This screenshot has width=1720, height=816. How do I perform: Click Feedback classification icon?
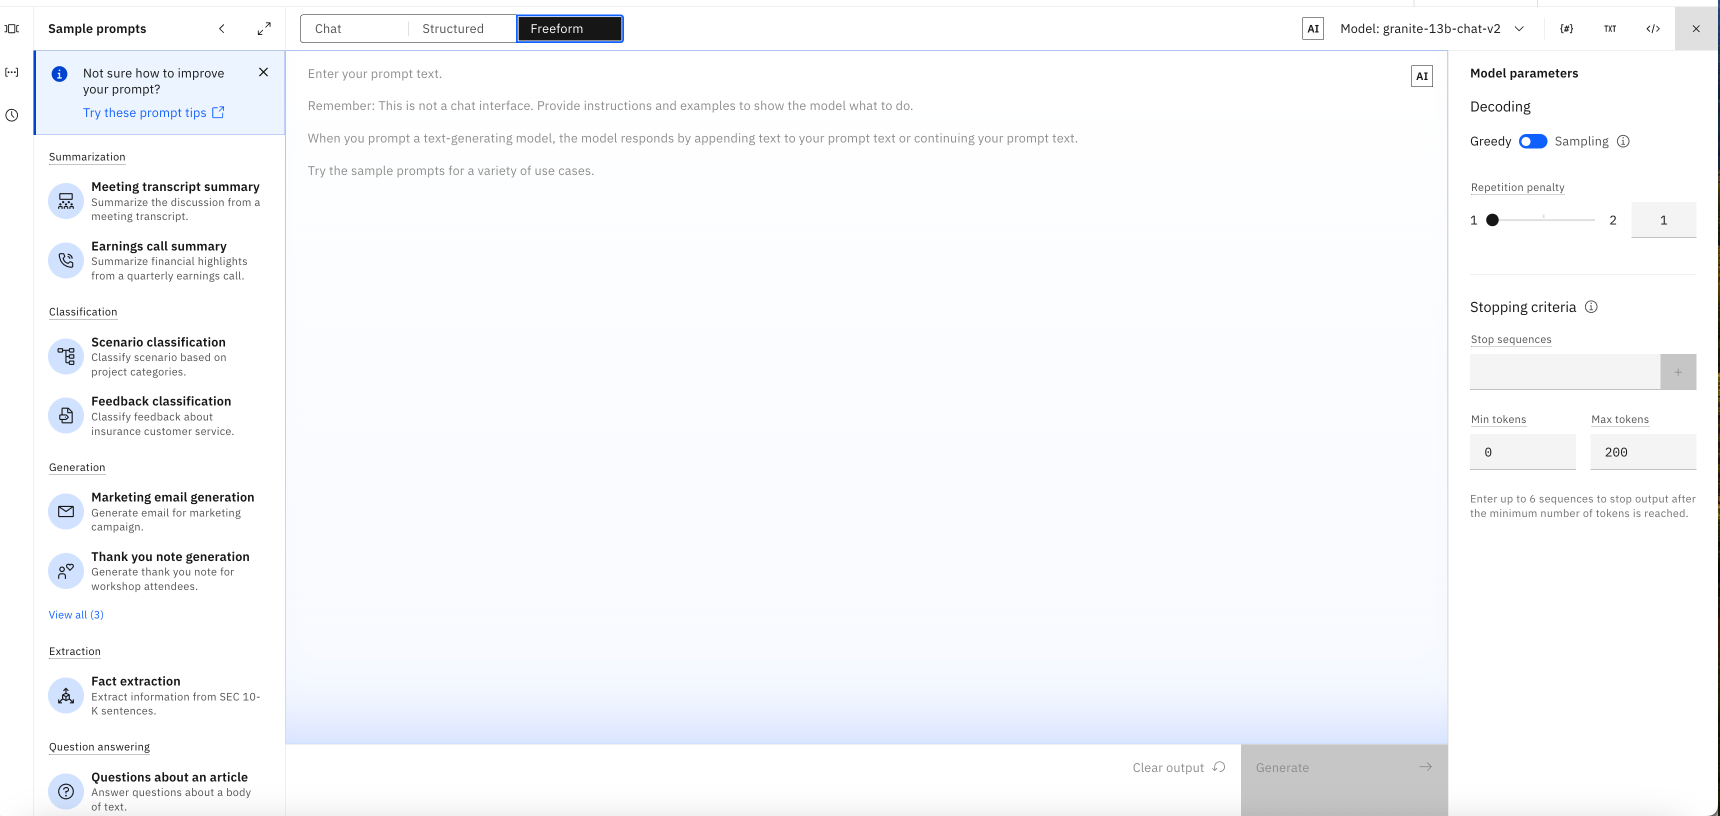point(66,416)
